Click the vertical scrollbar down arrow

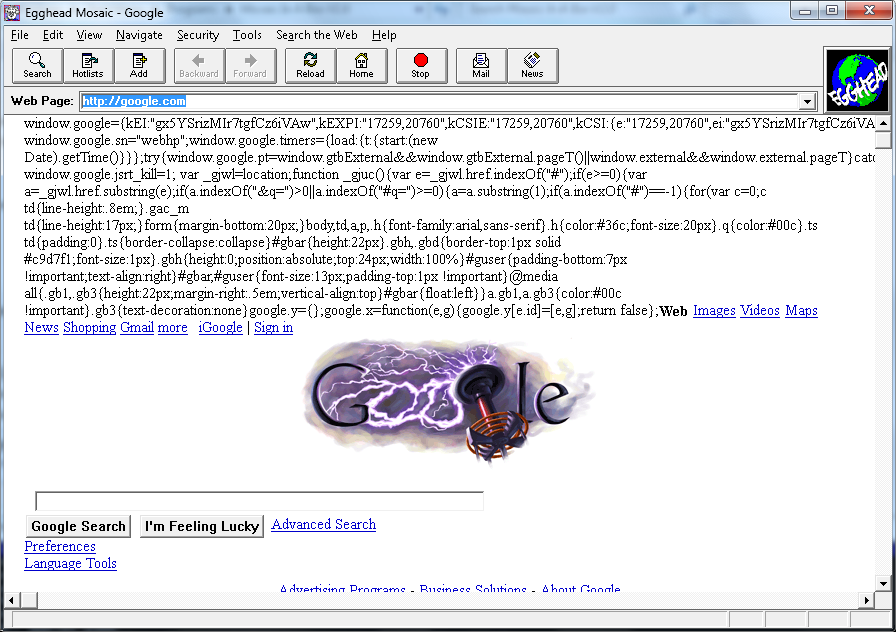coord(883,584)
